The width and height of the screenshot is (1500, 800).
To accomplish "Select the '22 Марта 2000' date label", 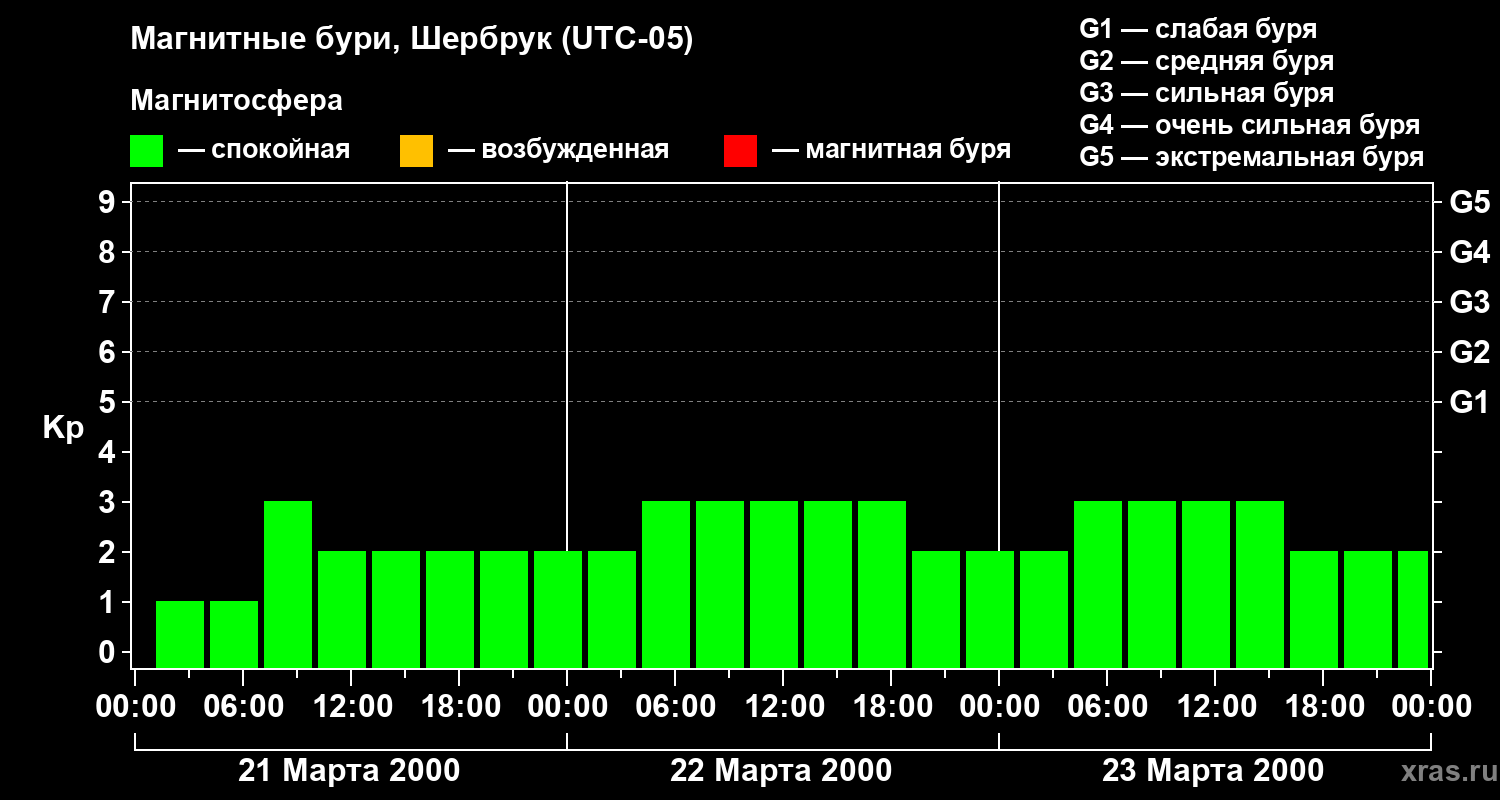I will coord(781,771).
